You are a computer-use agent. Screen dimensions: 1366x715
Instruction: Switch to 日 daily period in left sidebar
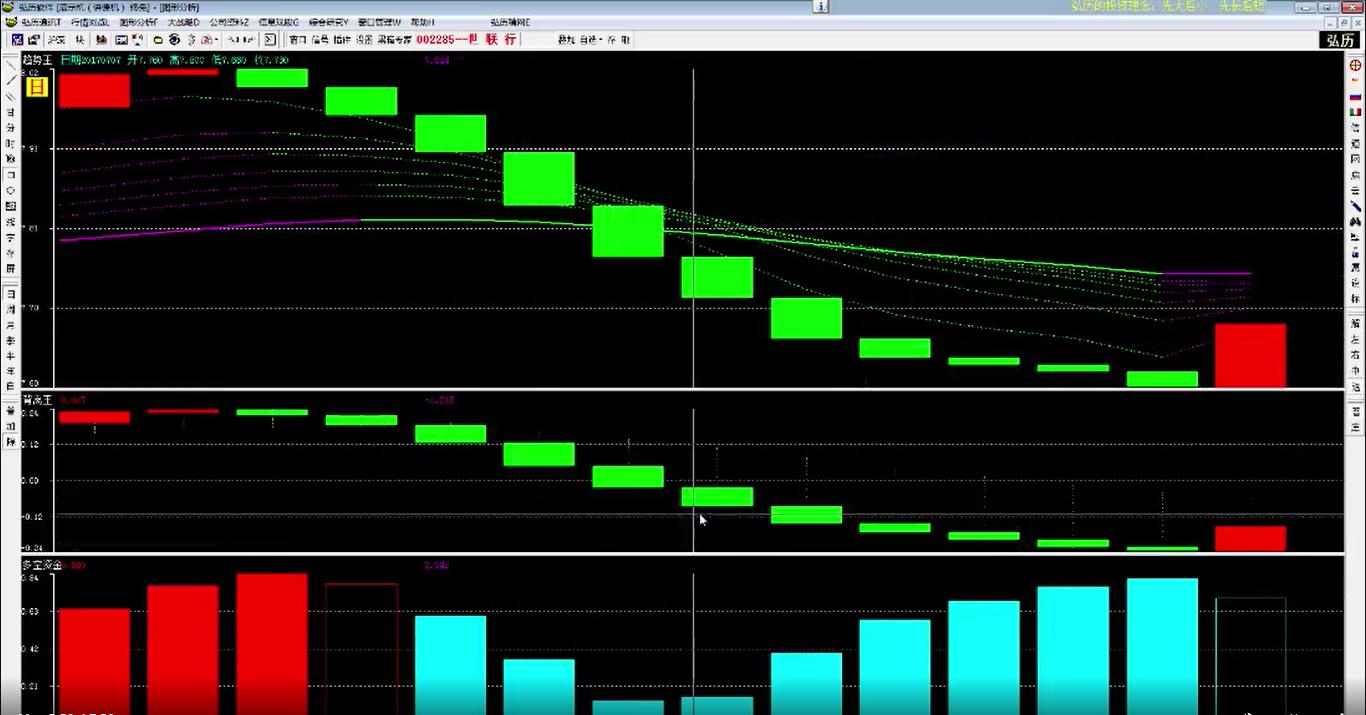11,295
